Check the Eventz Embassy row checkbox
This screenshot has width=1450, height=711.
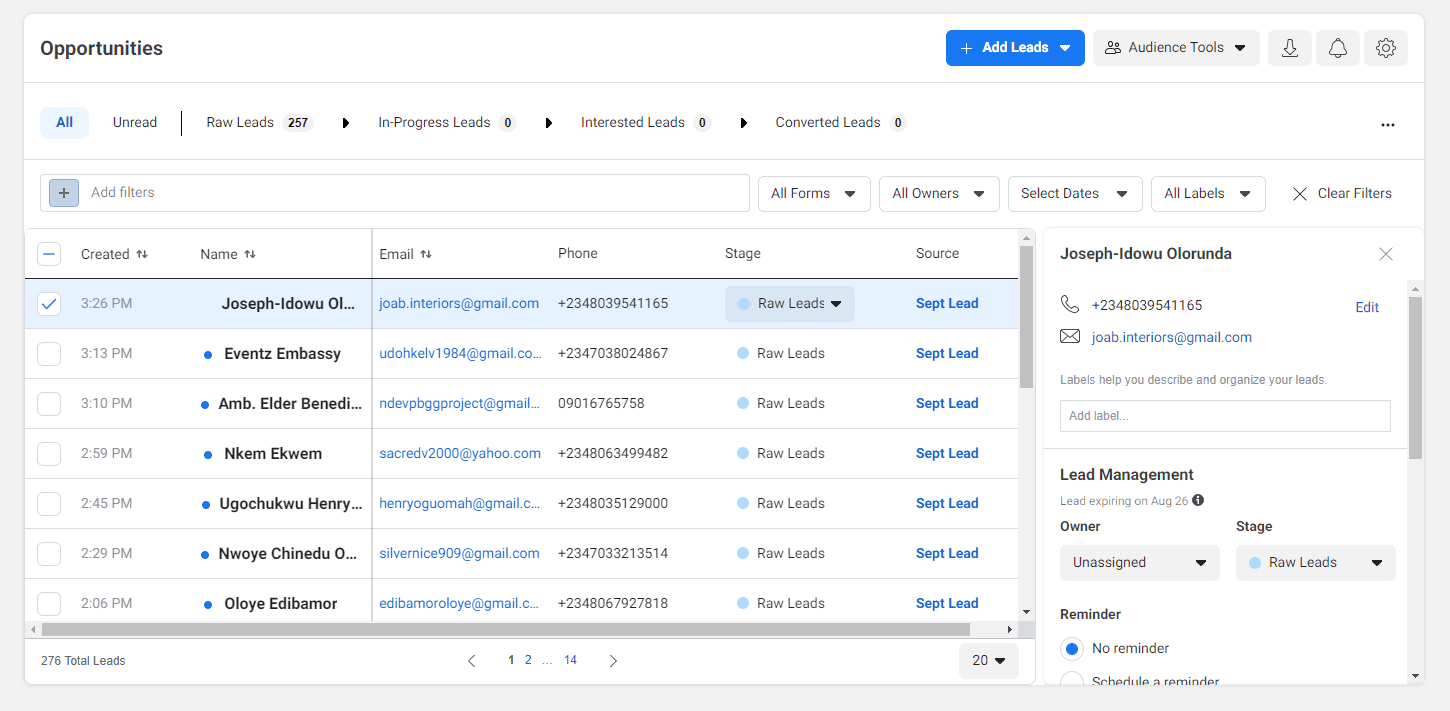49,354
